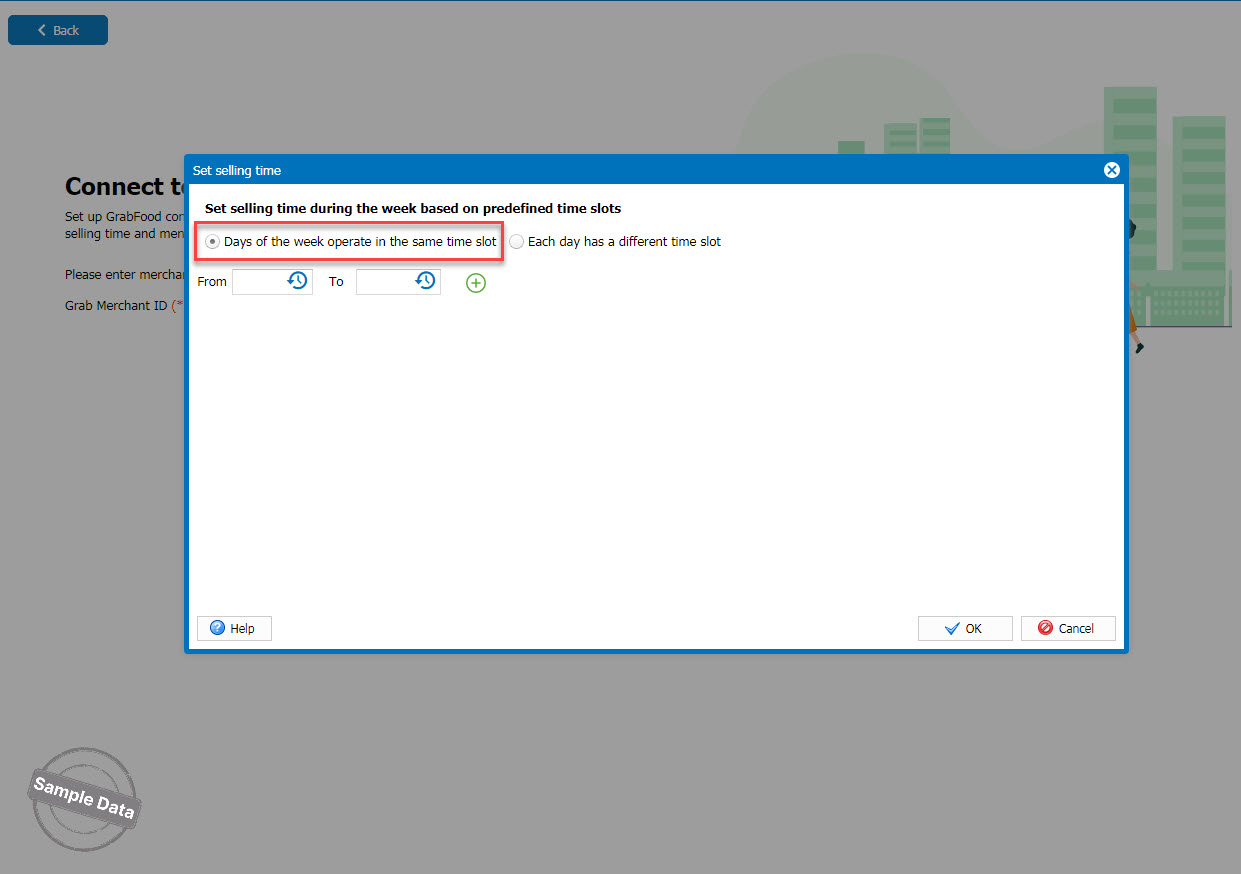Open the To time picker clock icon
Screen dimensions: 1241x874
[x=425, y=281]
